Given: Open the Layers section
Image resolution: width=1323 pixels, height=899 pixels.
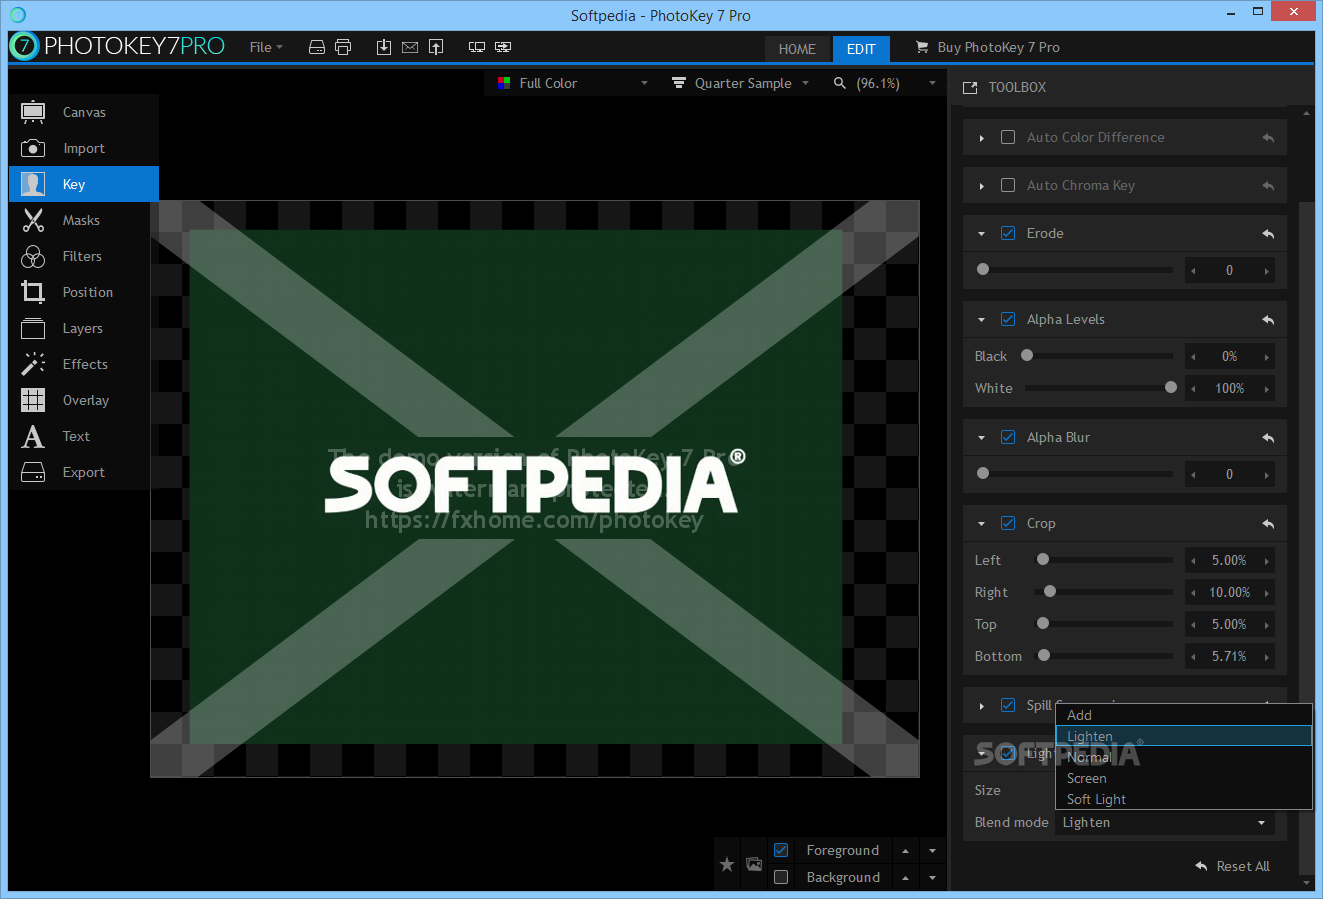Looking at the screenshot, I should 84,328.
